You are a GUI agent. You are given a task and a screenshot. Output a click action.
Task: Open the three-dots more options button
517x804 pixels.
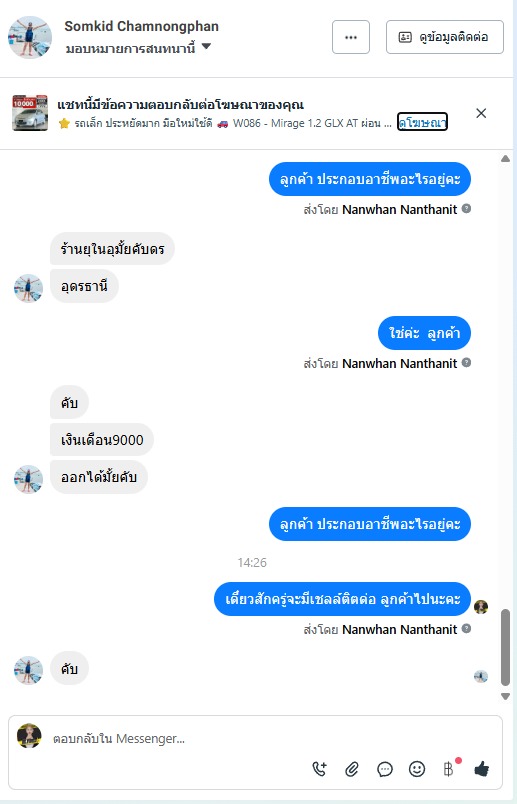pos(351,37)
